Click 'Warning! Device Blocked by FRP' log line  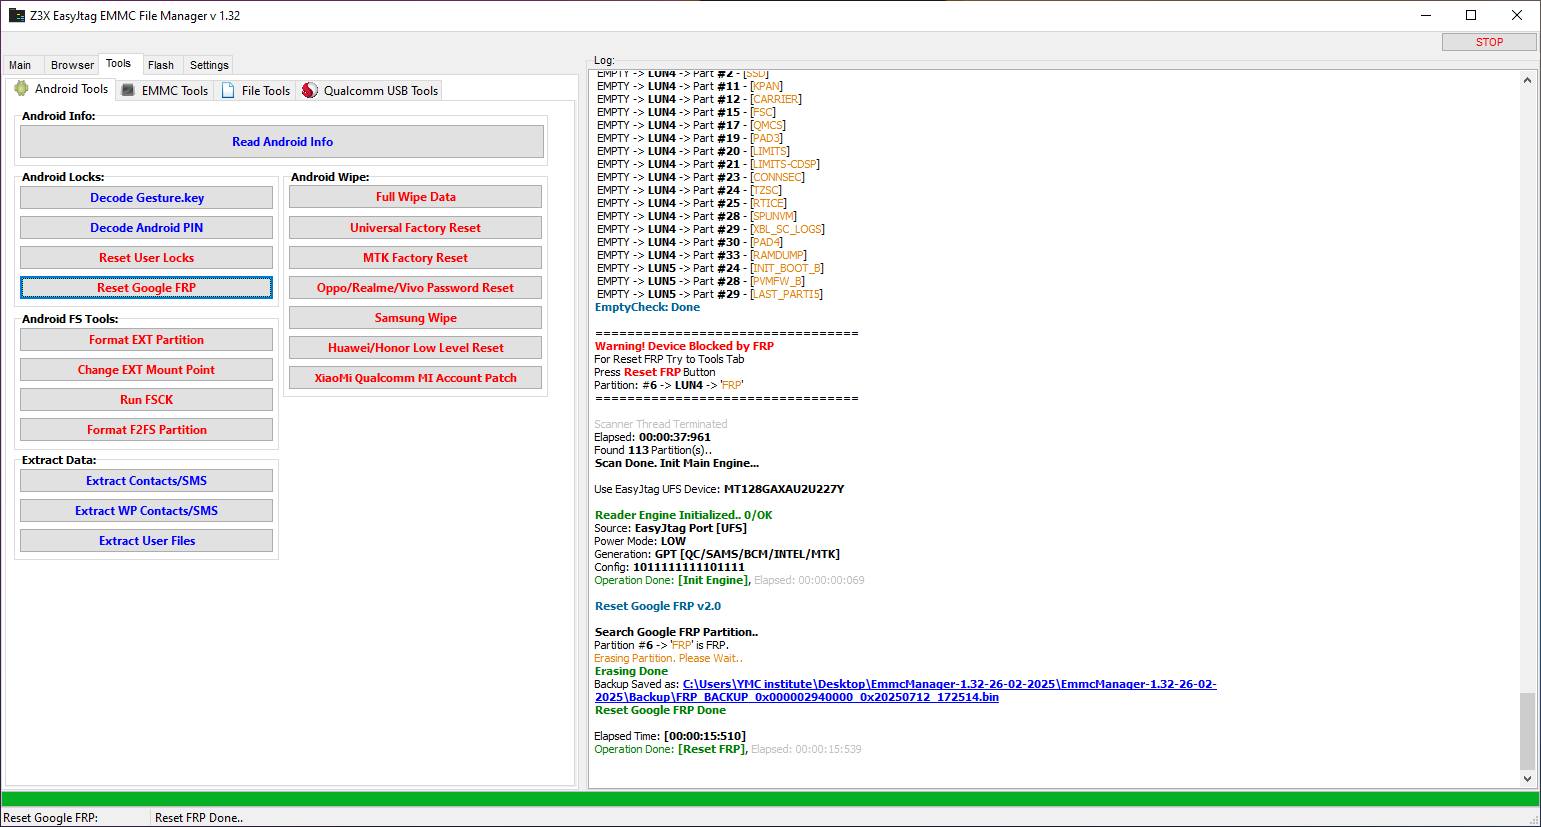pos(684,346)
